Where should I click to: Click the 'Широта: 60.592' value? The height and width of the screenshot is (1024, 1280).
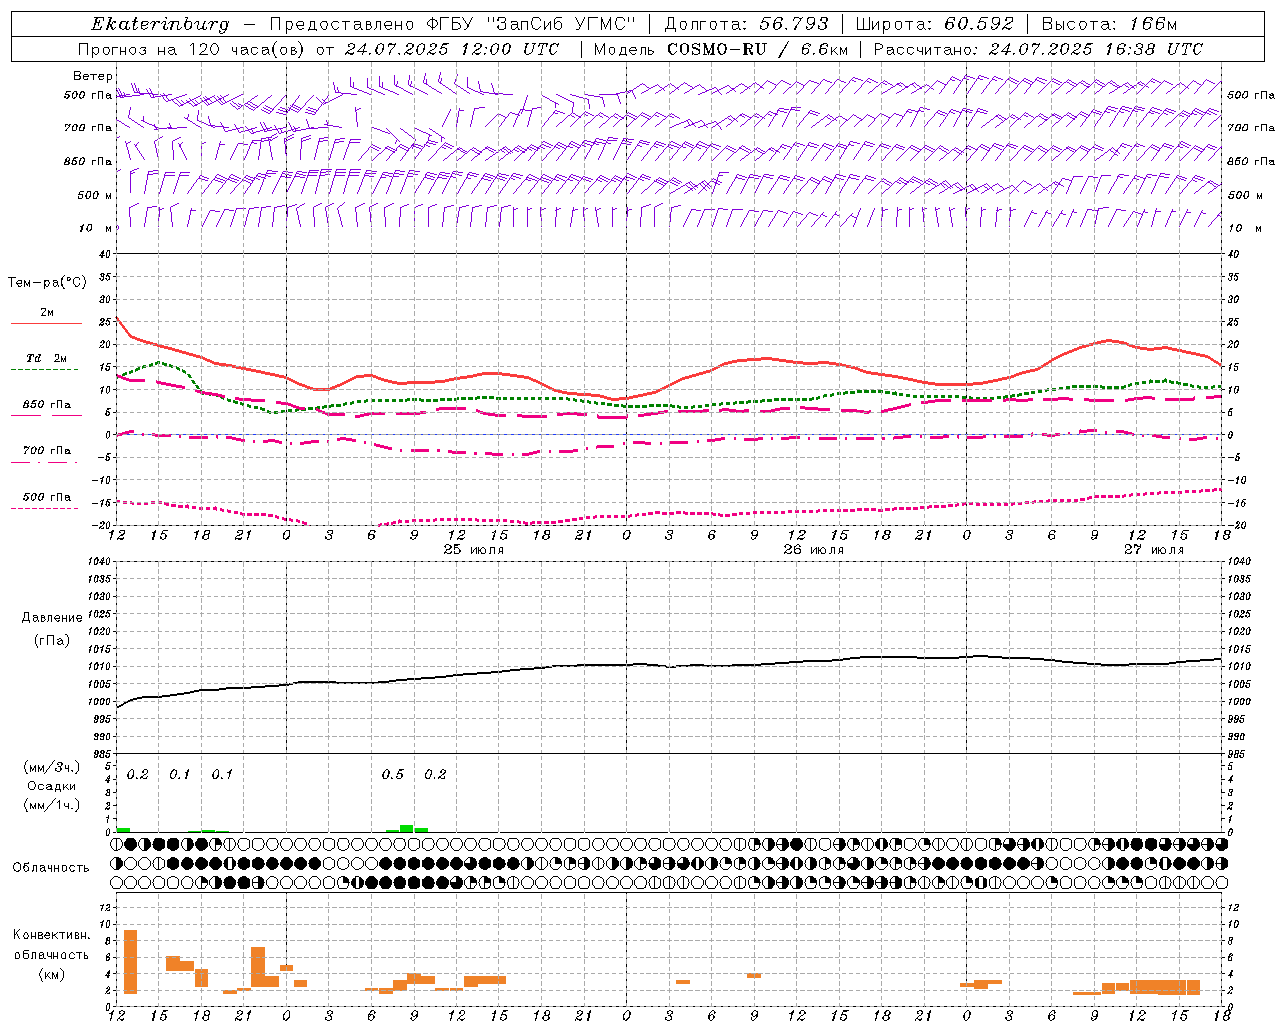coord(935,24)
